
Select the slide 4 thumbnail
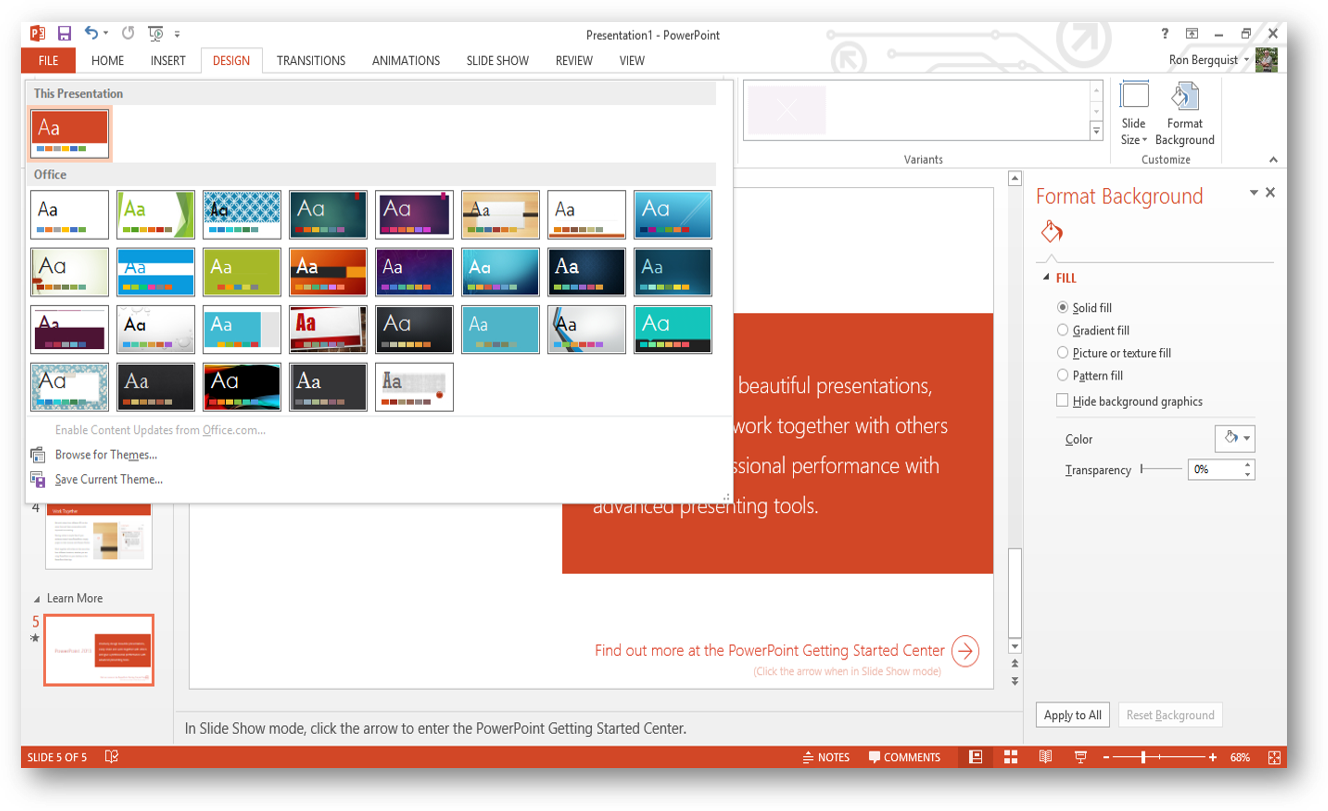pos(99,537)
